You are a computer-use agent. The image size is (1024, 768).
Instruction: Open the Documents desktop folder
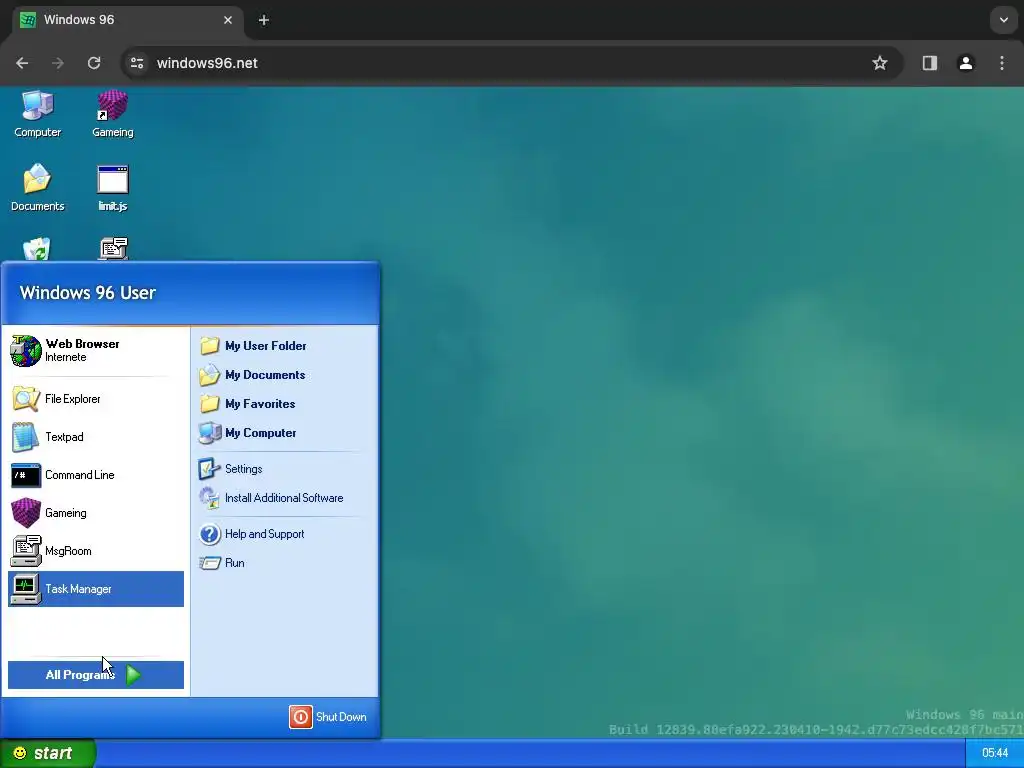(x=37, y=188)
